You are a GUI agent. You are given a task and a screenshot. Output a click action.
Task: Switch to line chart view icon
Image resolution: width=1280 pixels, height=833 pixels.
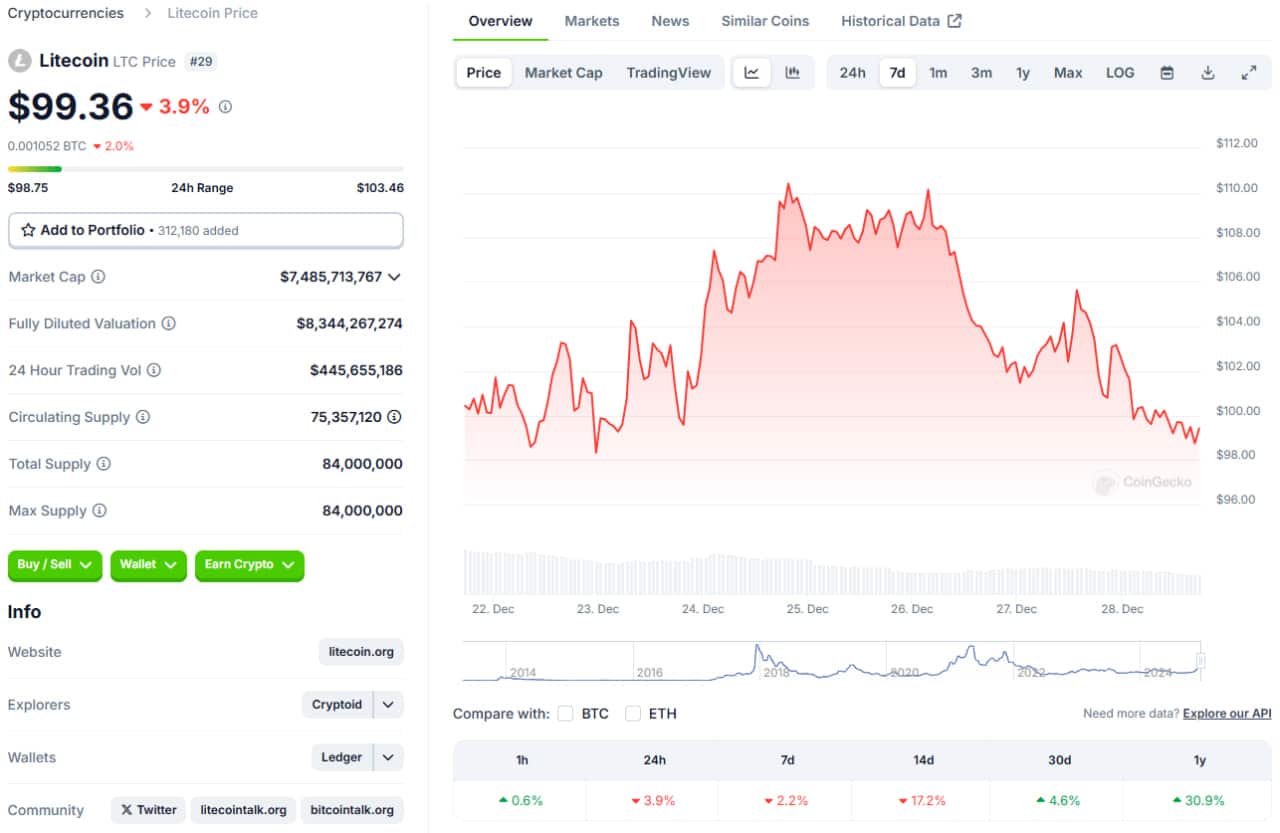[752, 73]
